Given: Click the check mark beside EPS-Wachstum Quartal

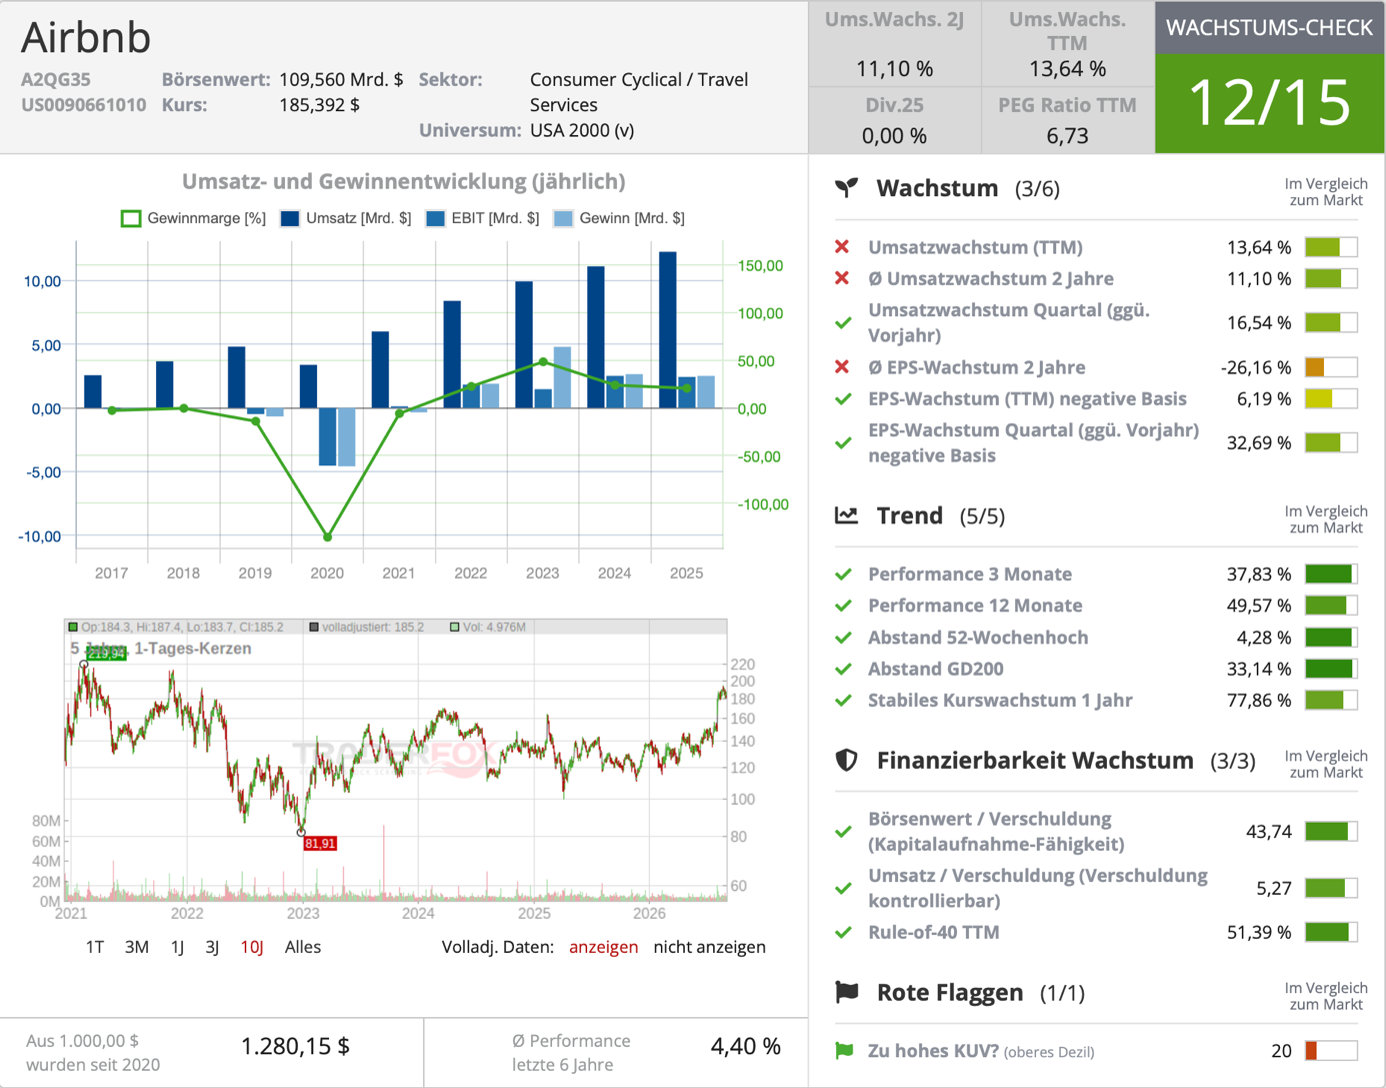Looking at the screenshot, I should [x=843, y=443].
